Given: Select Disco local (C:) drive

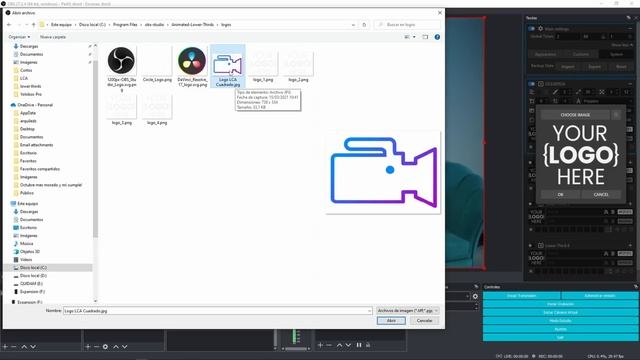Looking at the screenshot, I should coord(33,267).
